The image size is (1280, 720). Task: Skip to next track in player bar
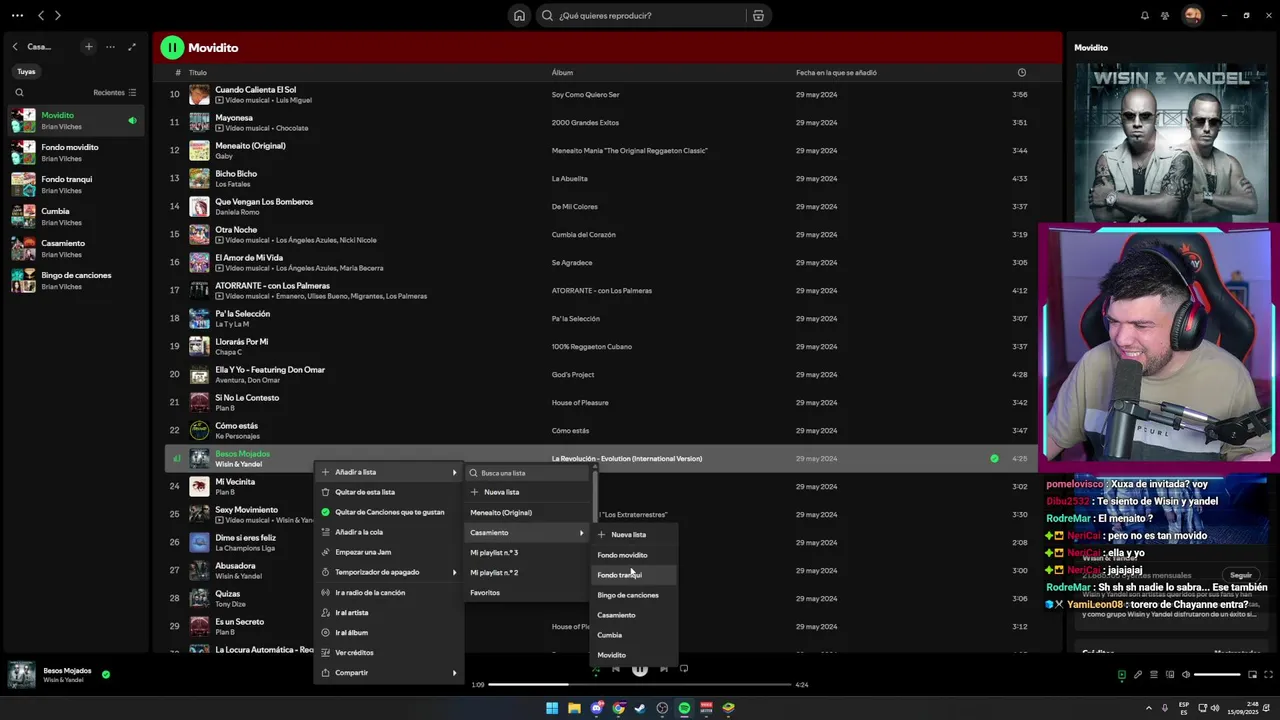click(x=664, y=668)
